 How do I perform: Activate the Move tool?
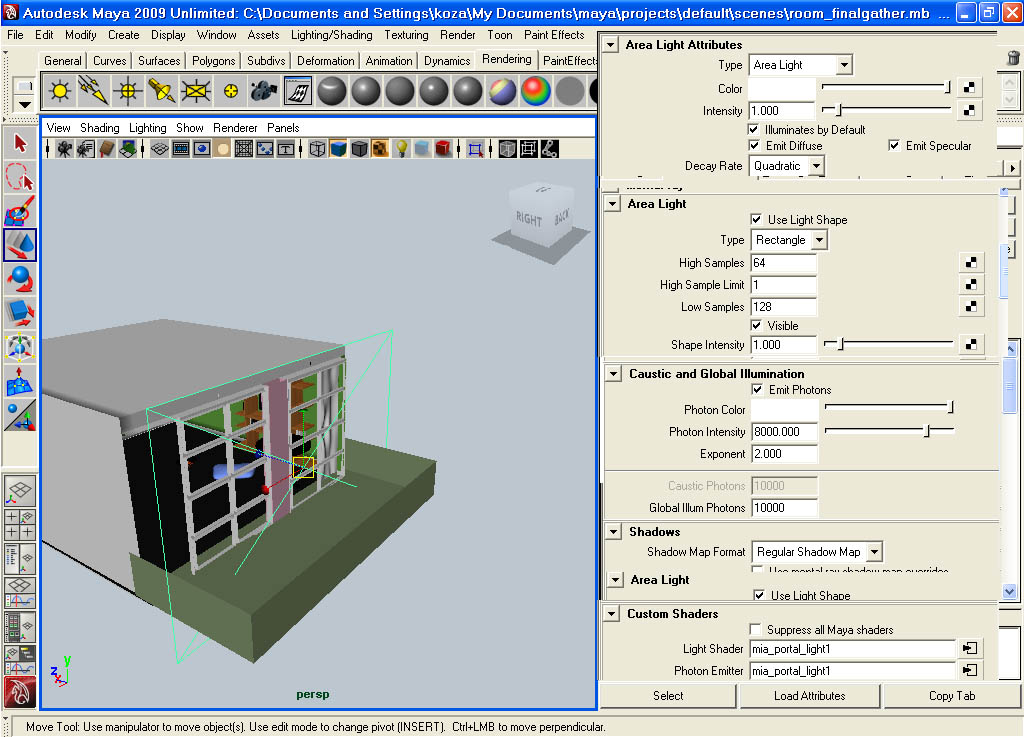tap(20, 245)
